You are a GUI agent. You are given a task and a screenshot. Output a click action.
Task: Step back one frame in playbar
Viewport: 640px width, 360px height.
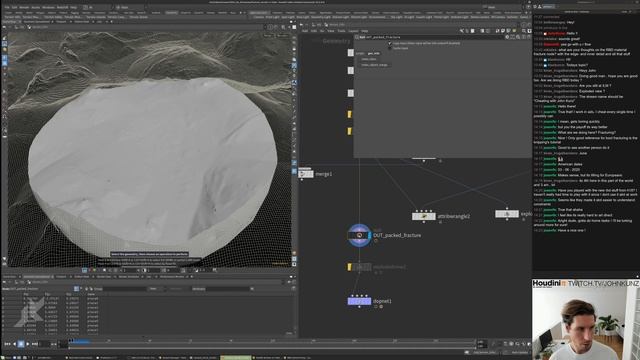[x=14, y=344]
